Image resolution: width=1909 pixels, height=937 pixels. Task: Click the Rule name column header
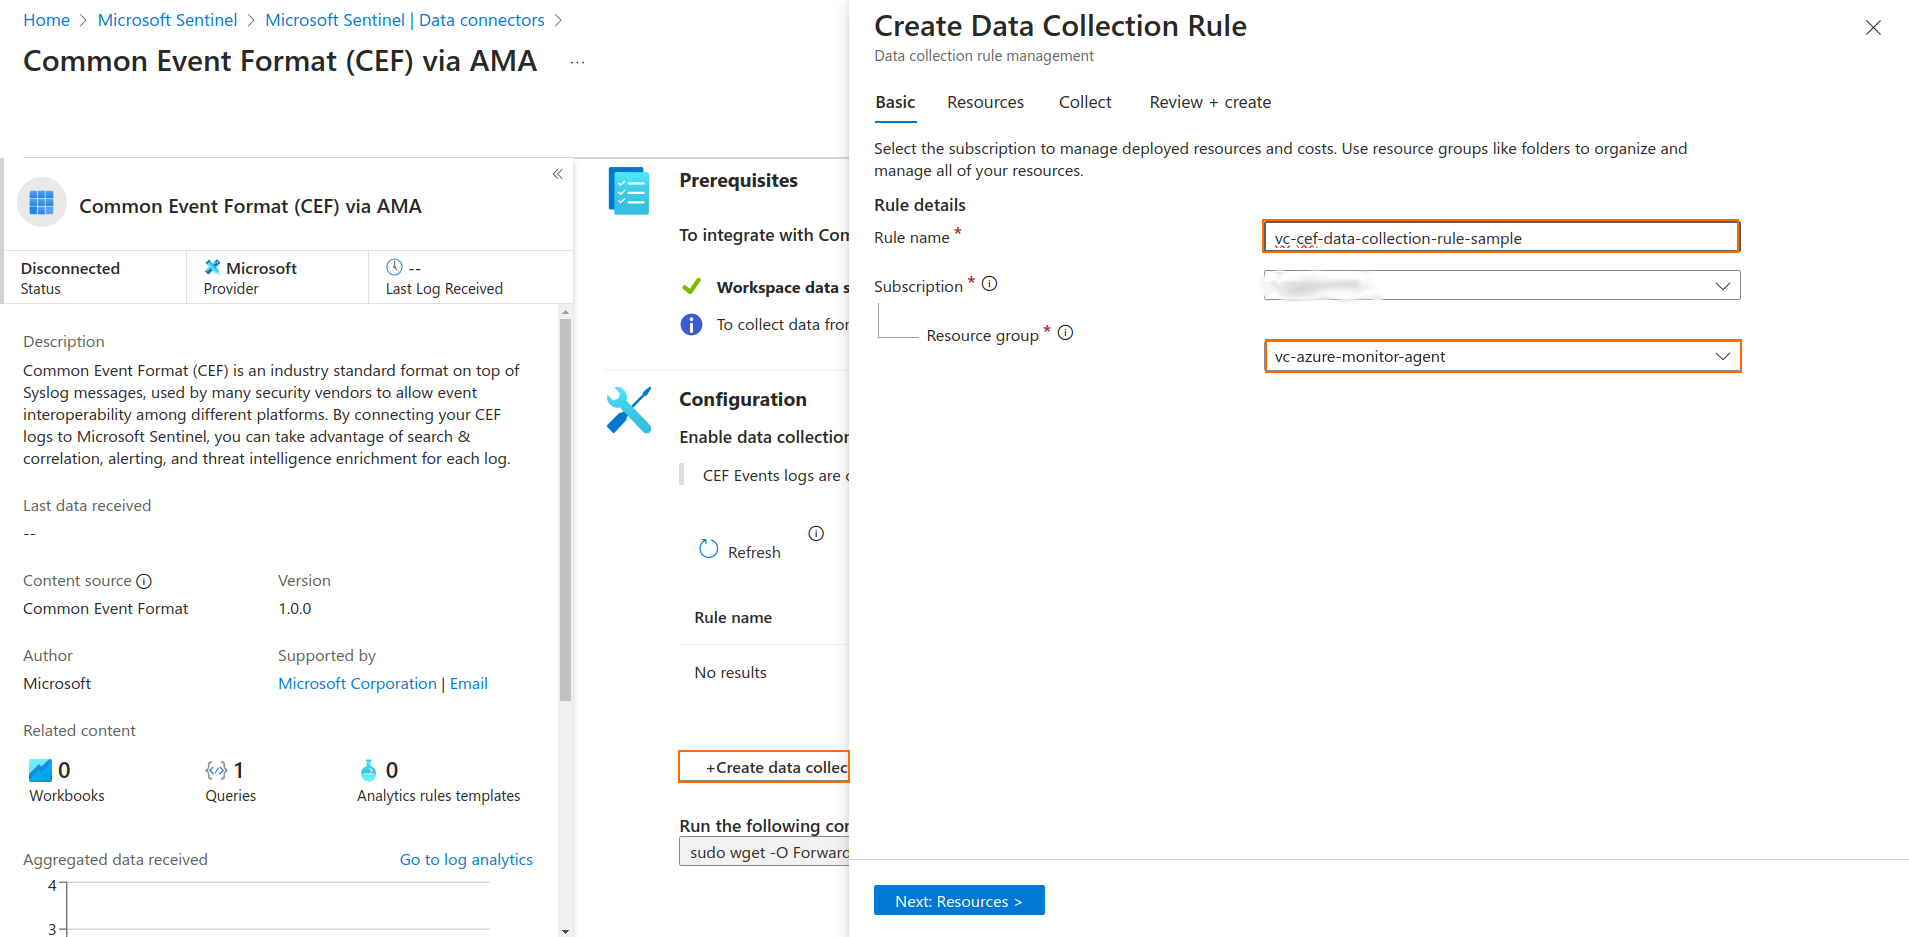point(733,618)
